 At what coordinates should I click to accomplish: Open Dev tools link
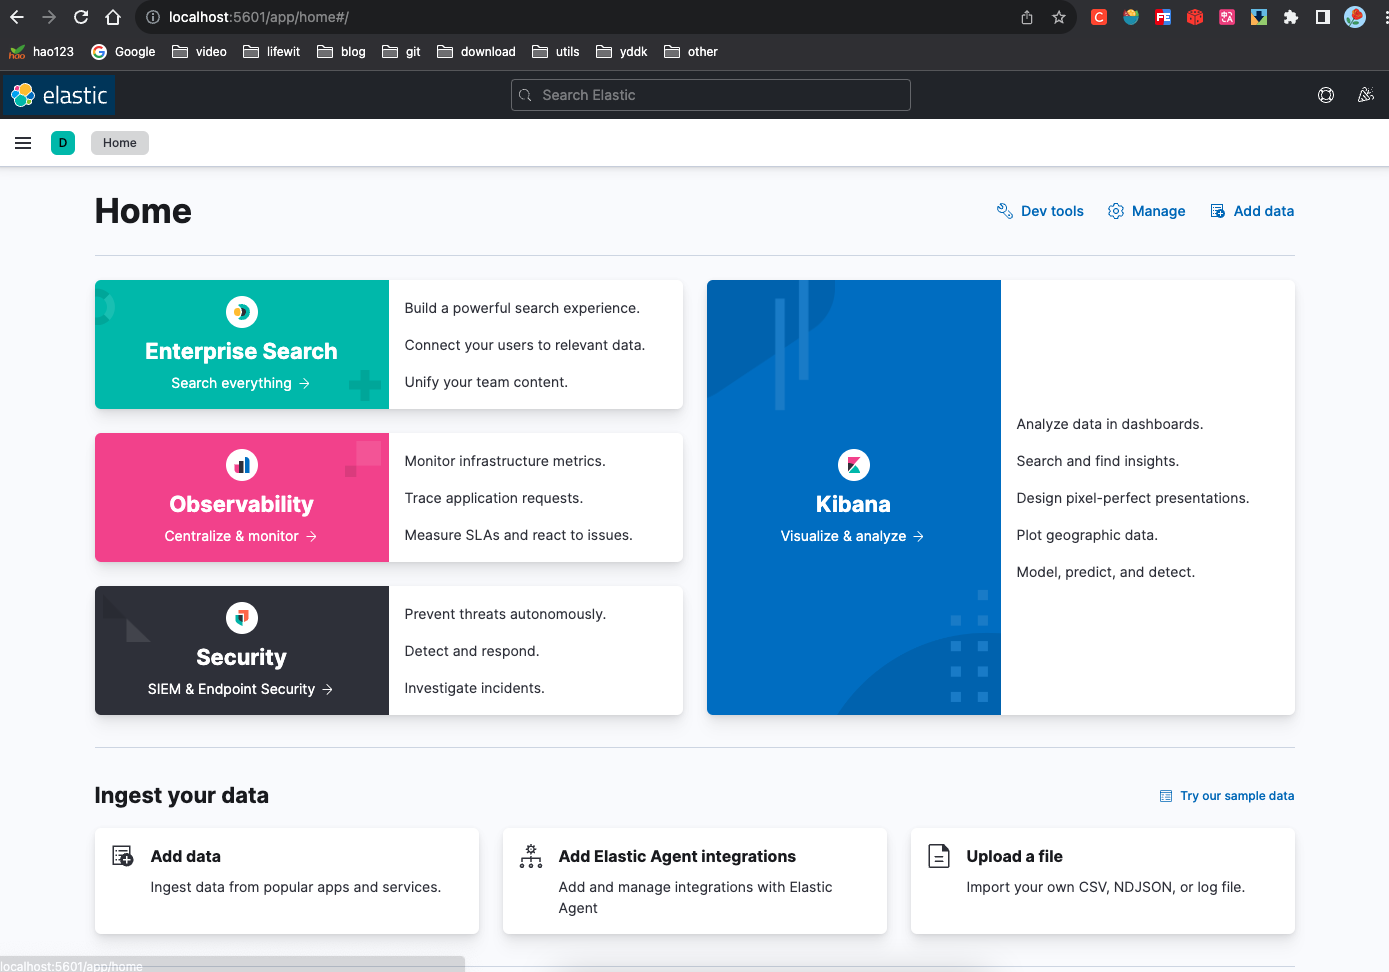1040,211
